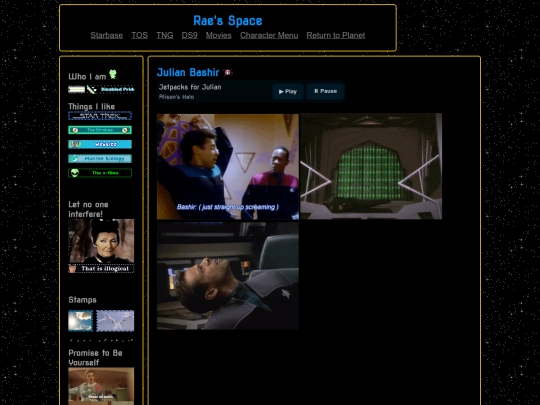Follow the Return to Planet link

coord(336,35)
